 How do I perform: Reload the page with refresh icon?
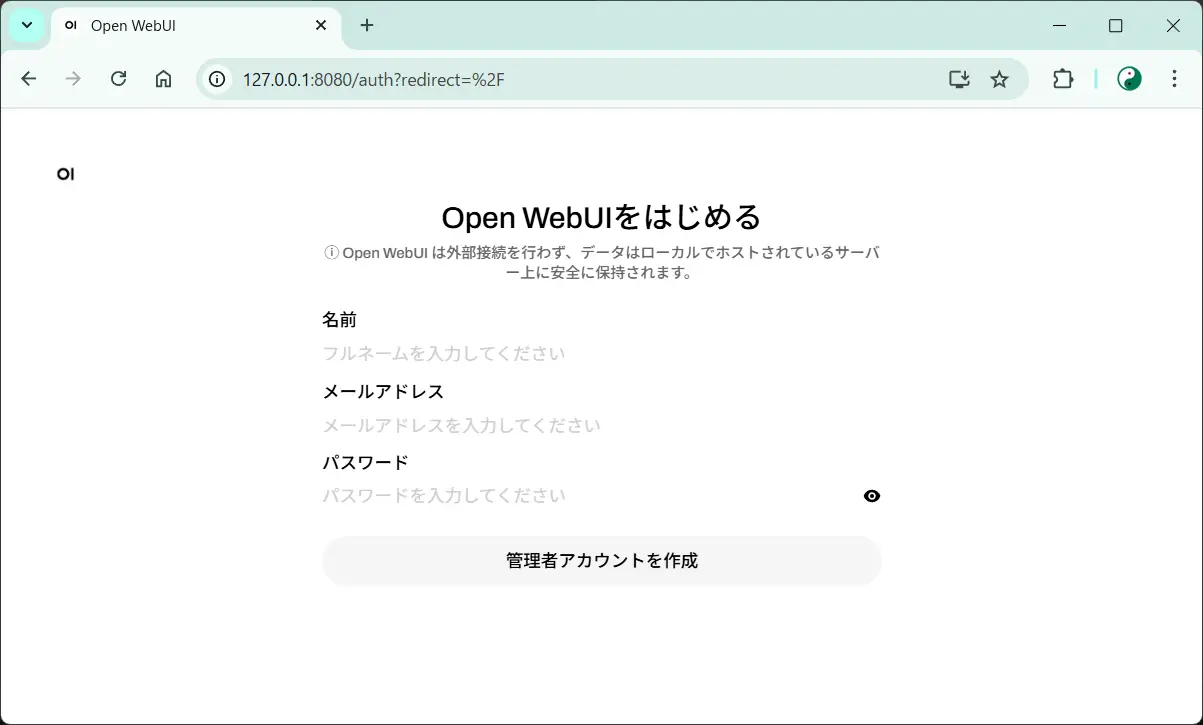pyautogui.click(x=118, y=79)
